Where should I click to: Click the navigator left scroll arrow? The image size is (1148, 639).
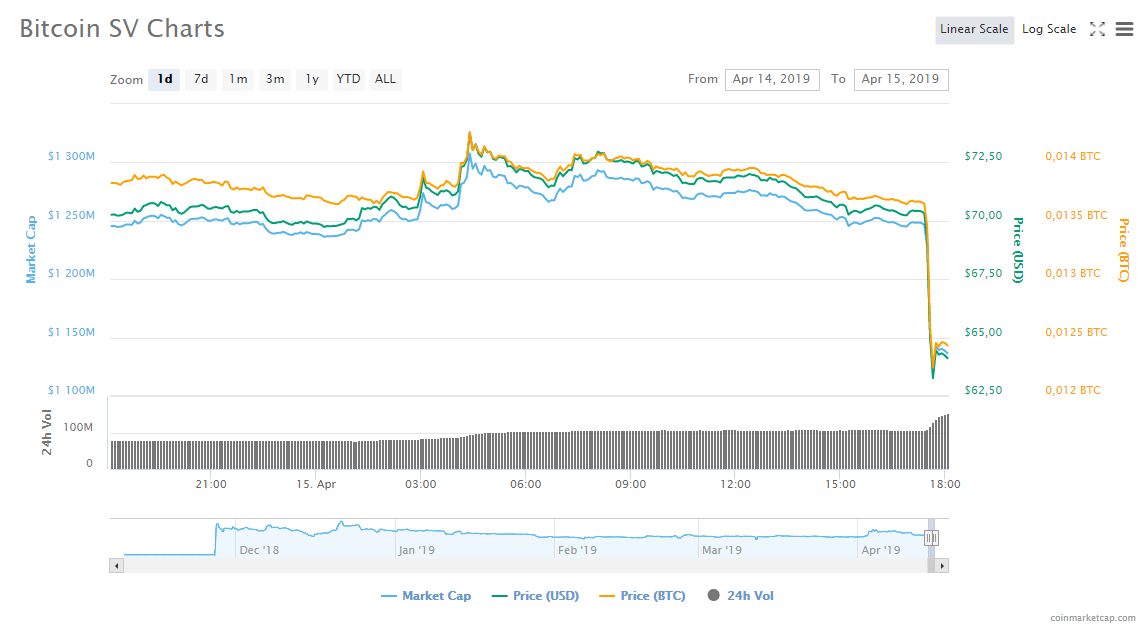[116, 565]
